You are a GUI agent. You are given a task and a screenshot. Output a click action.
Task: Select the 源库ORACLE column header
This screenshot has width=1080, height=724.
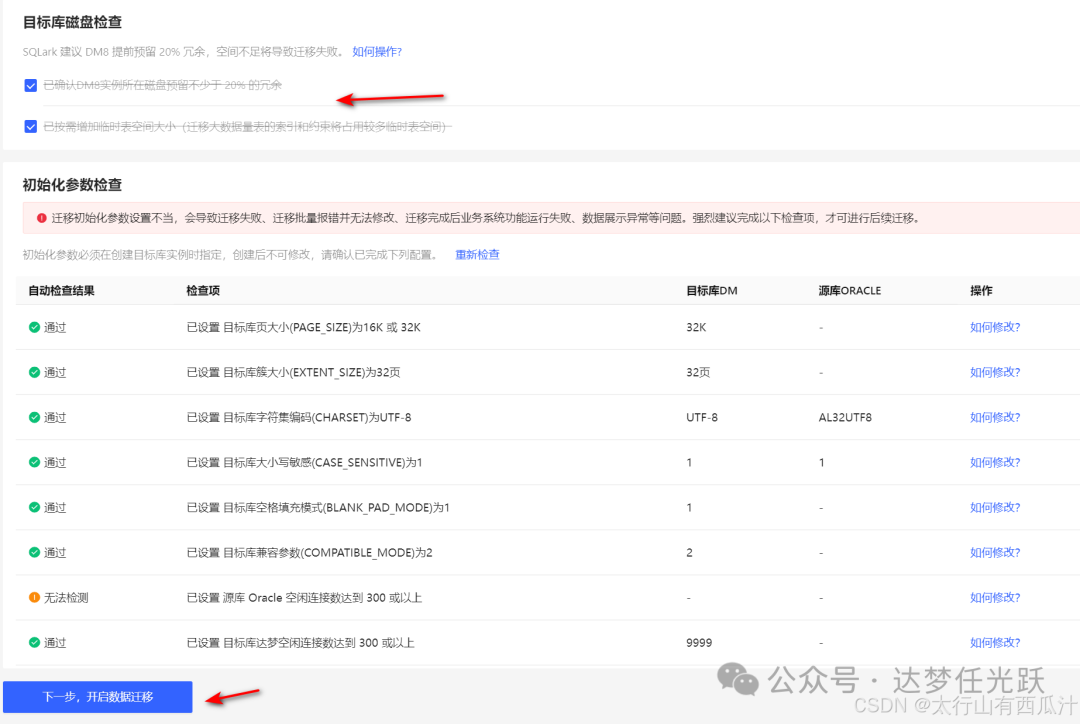click(850, 291)
